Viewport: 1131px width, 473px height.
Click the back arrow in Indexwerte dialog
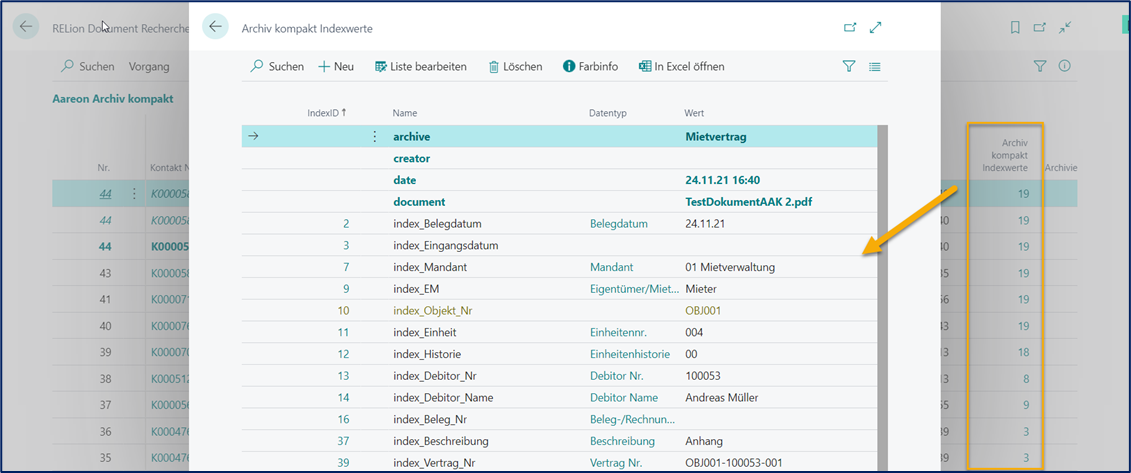215,27
